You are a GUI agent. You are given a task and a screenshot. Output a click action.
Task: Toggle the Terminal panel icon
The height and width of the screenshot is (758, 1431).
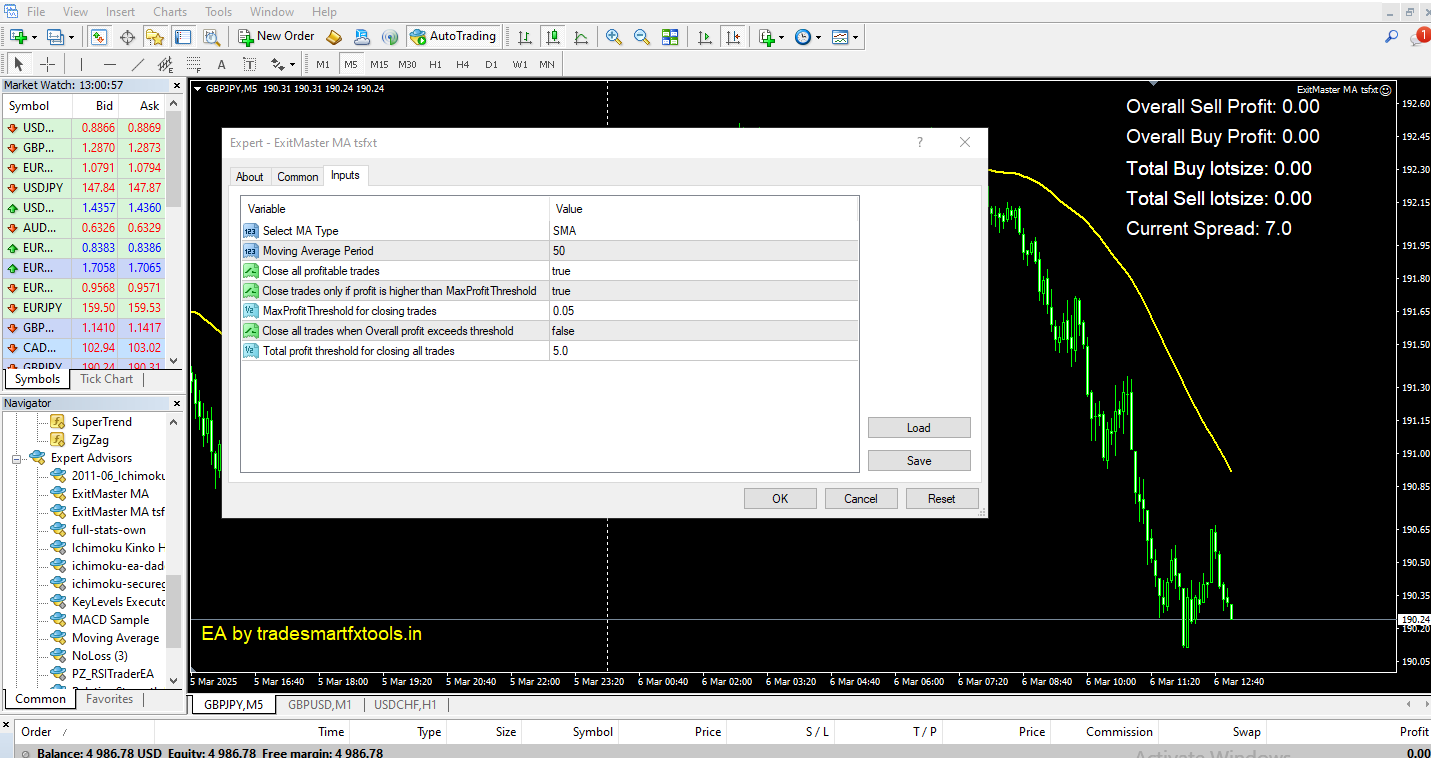click(183, 37)
